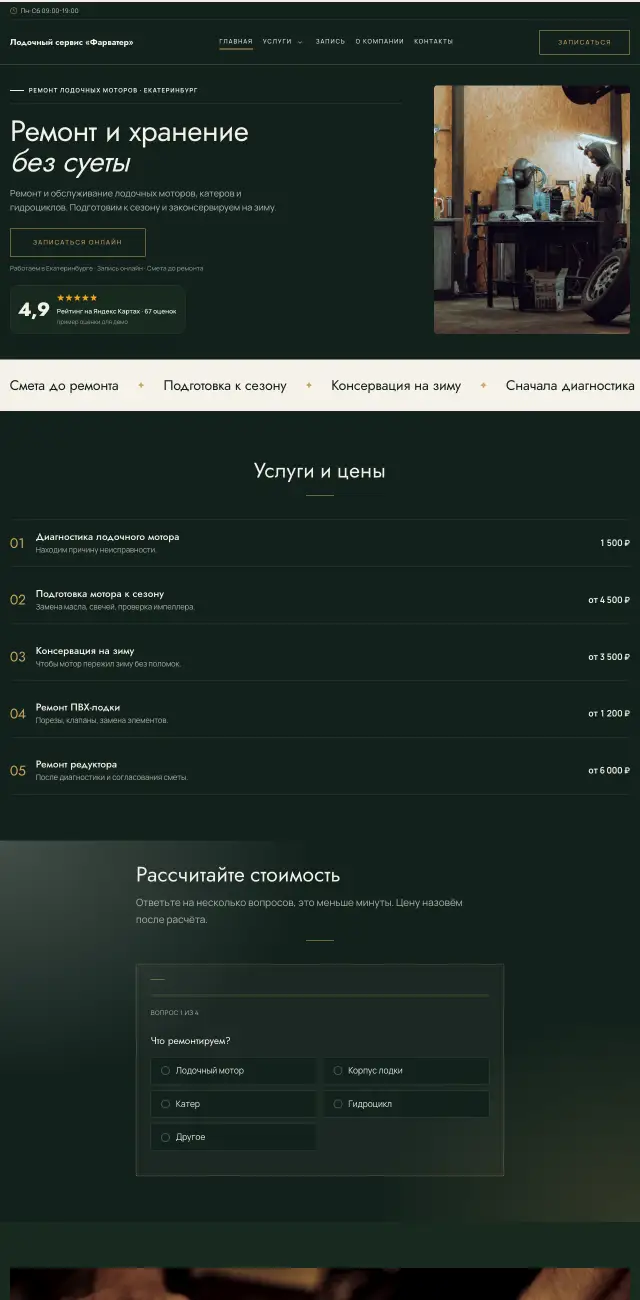Expand the Услуги dropdown chevron in navigation

[x=300, y=42]
